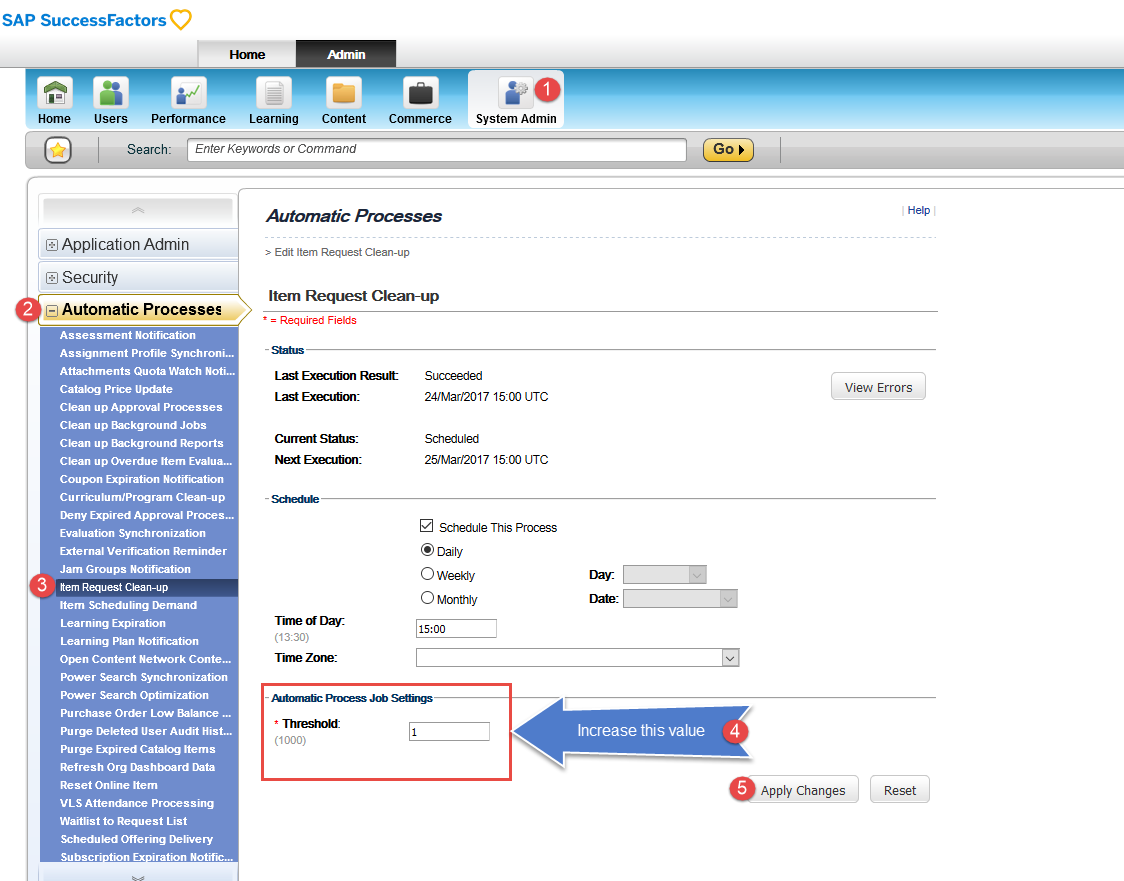Click the Time of Day field
Viewport: 1124px width, 881px height.
click(456, 629)
